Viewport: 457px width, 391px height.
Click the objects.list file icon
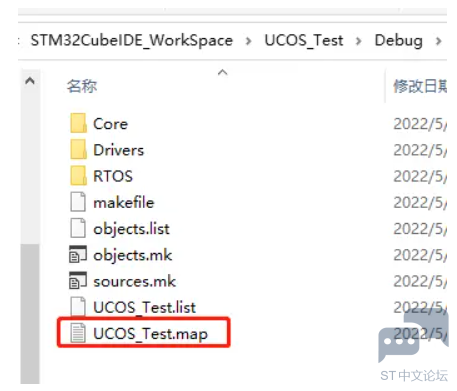point(78,228)
